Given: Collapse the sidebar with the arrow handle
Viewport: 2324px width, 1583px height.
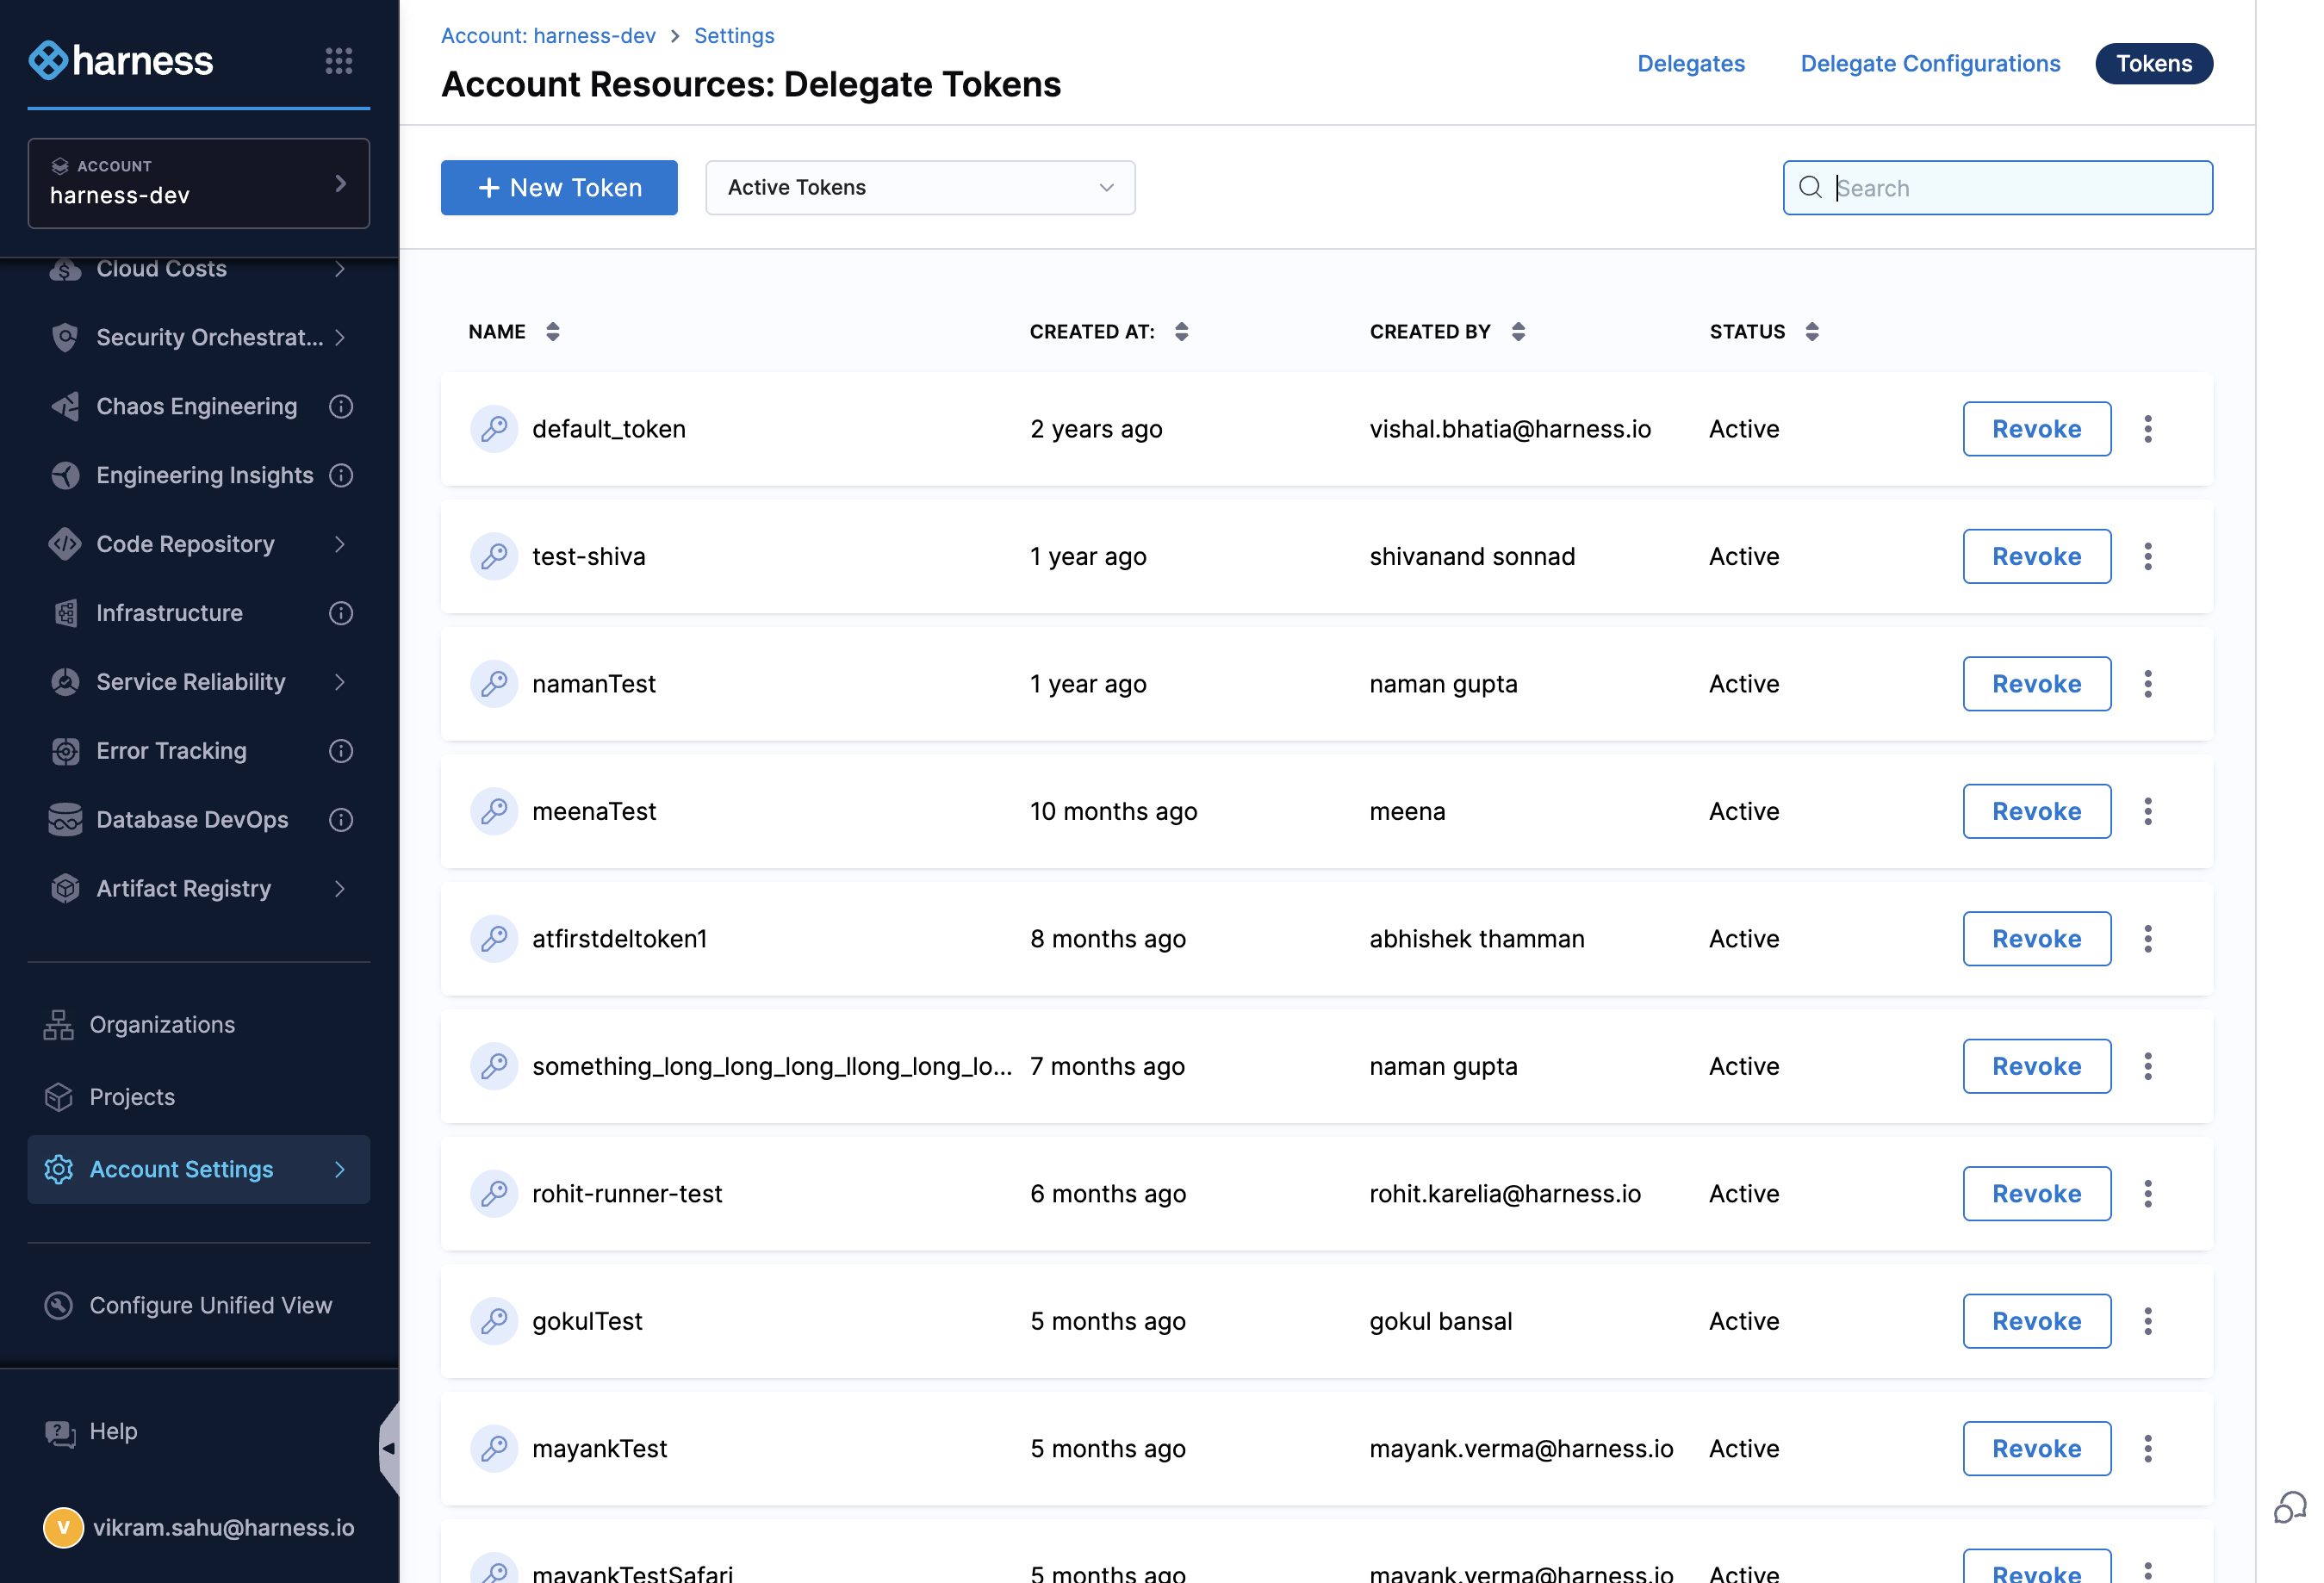Looking at the screenshot, I should (389, 1448).
